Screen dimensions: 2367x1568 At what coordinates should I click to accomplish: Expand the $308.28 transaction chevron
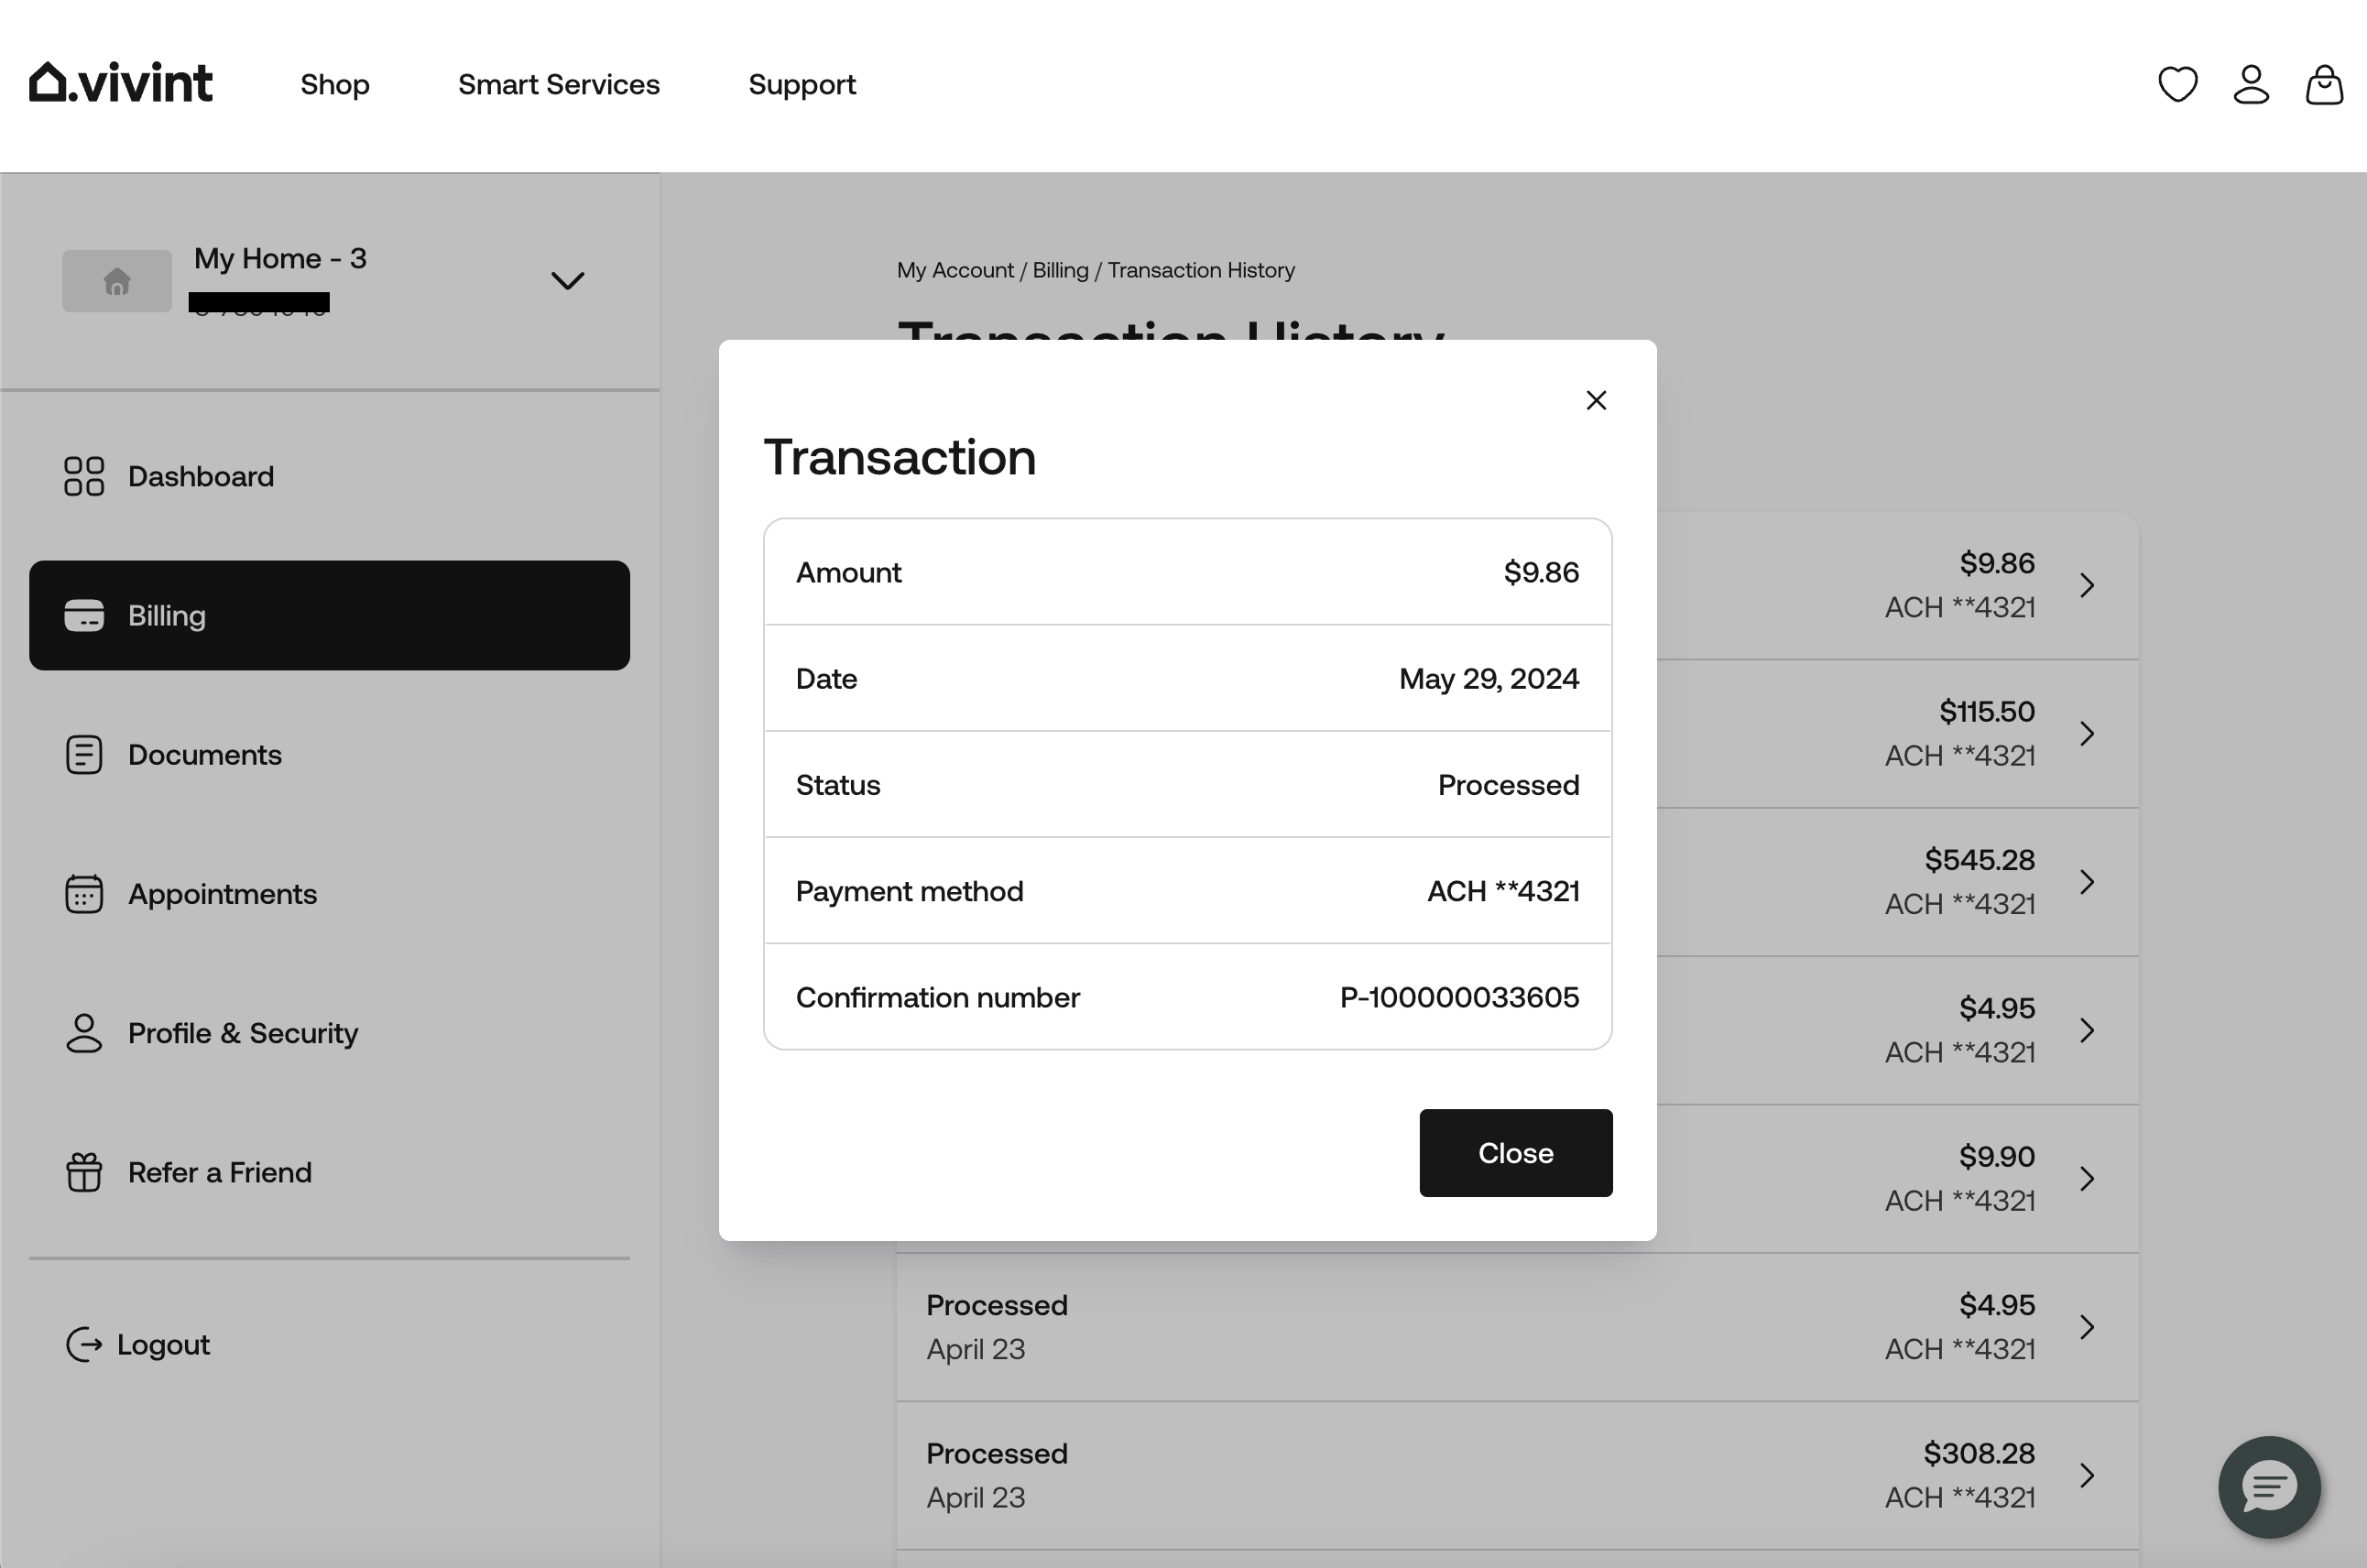pos(2087,1475)
